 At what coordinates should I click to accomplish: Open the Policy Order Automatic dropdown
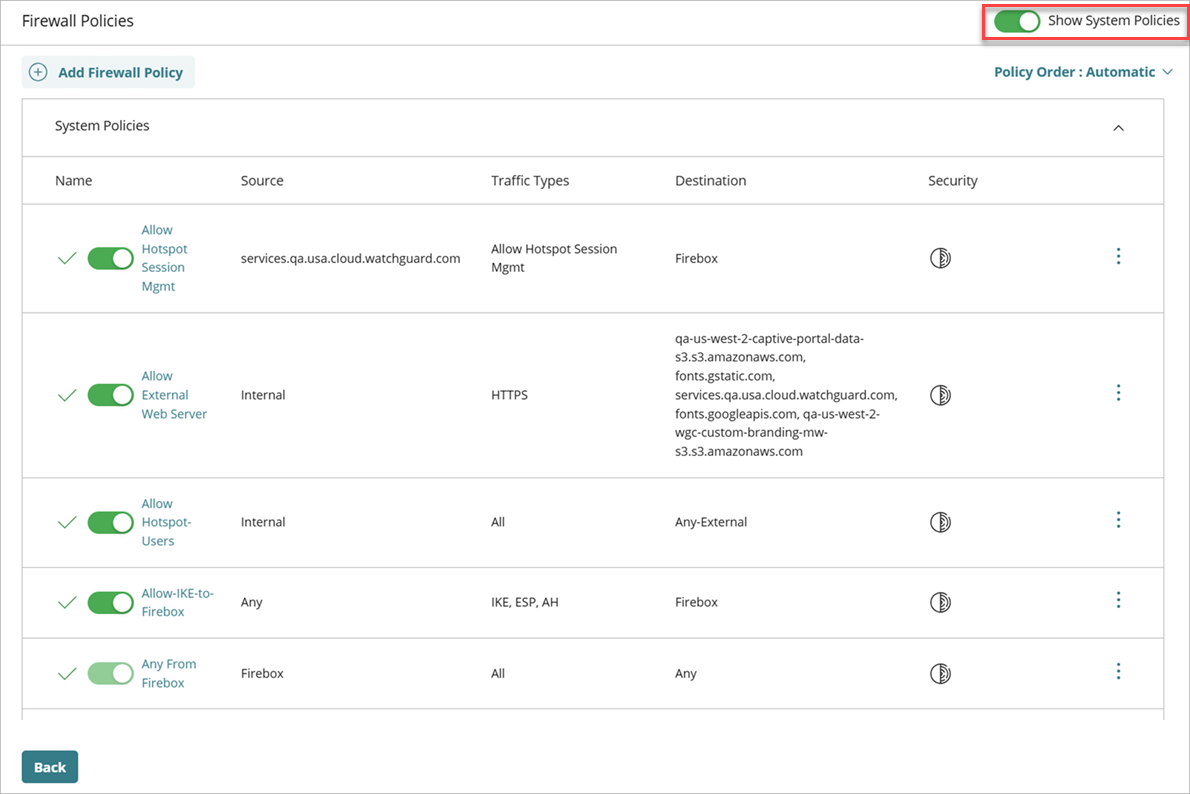pos(1082,71)
